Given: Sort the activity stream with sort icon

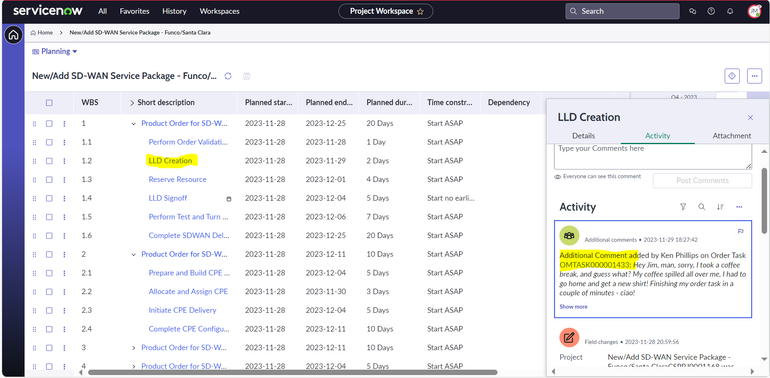Looking at the screenshot, I should pos(720,207).
